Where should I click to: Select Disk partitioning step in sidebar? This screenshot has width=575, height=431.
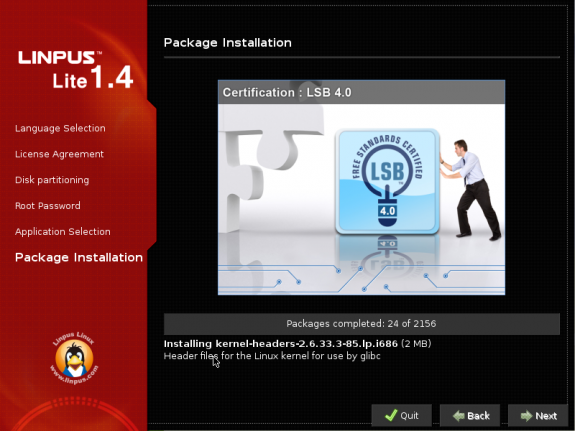[52, 180]
